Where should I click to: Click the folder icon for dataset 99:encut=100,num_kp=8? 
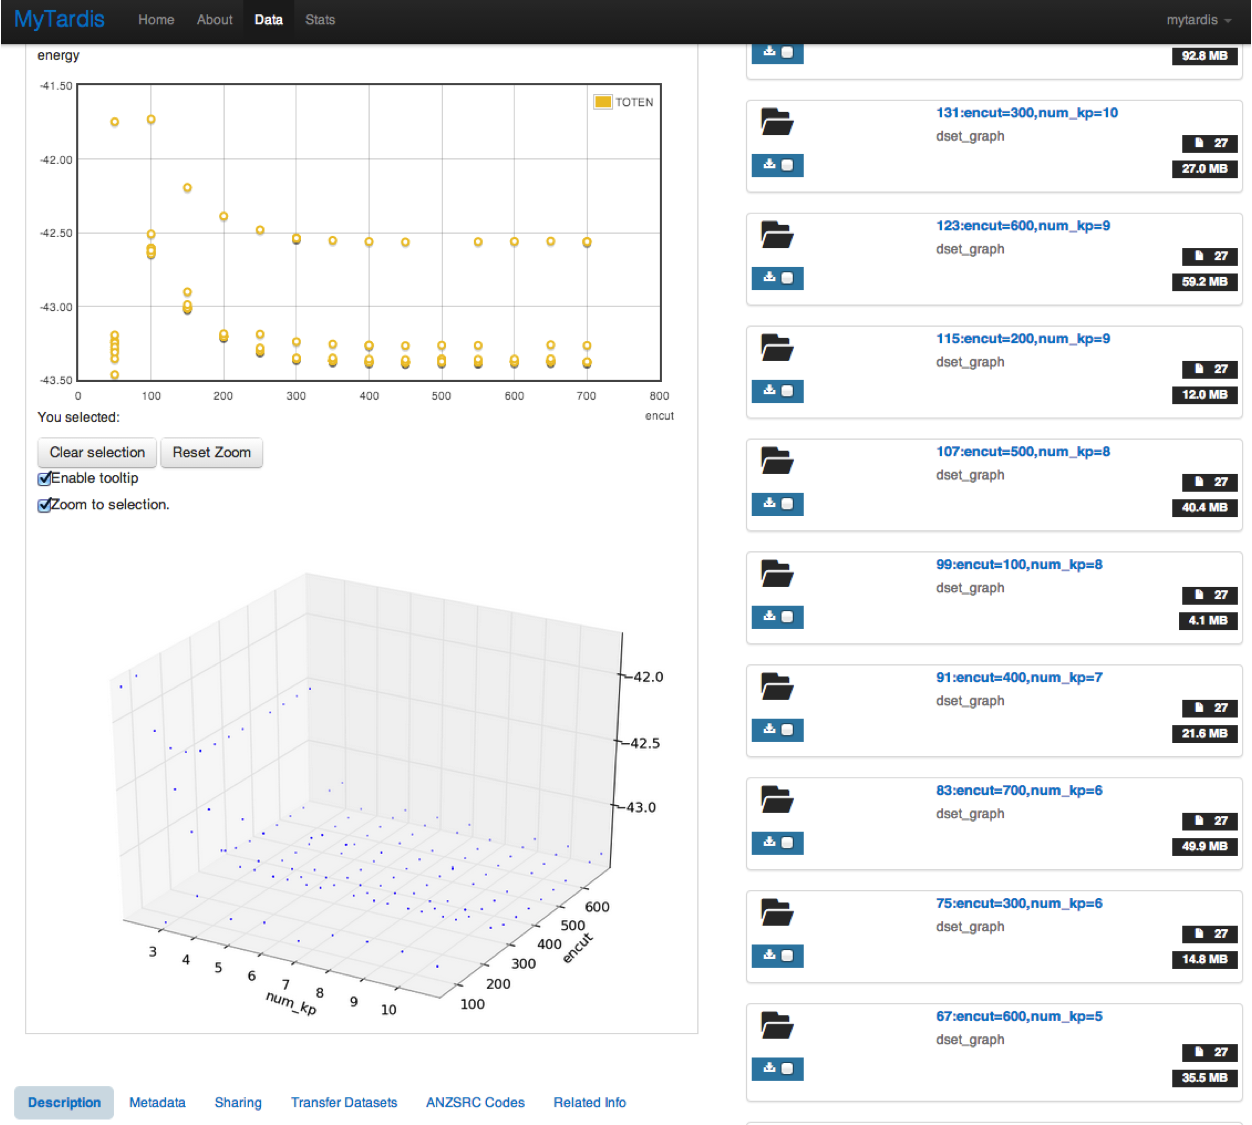777,574
